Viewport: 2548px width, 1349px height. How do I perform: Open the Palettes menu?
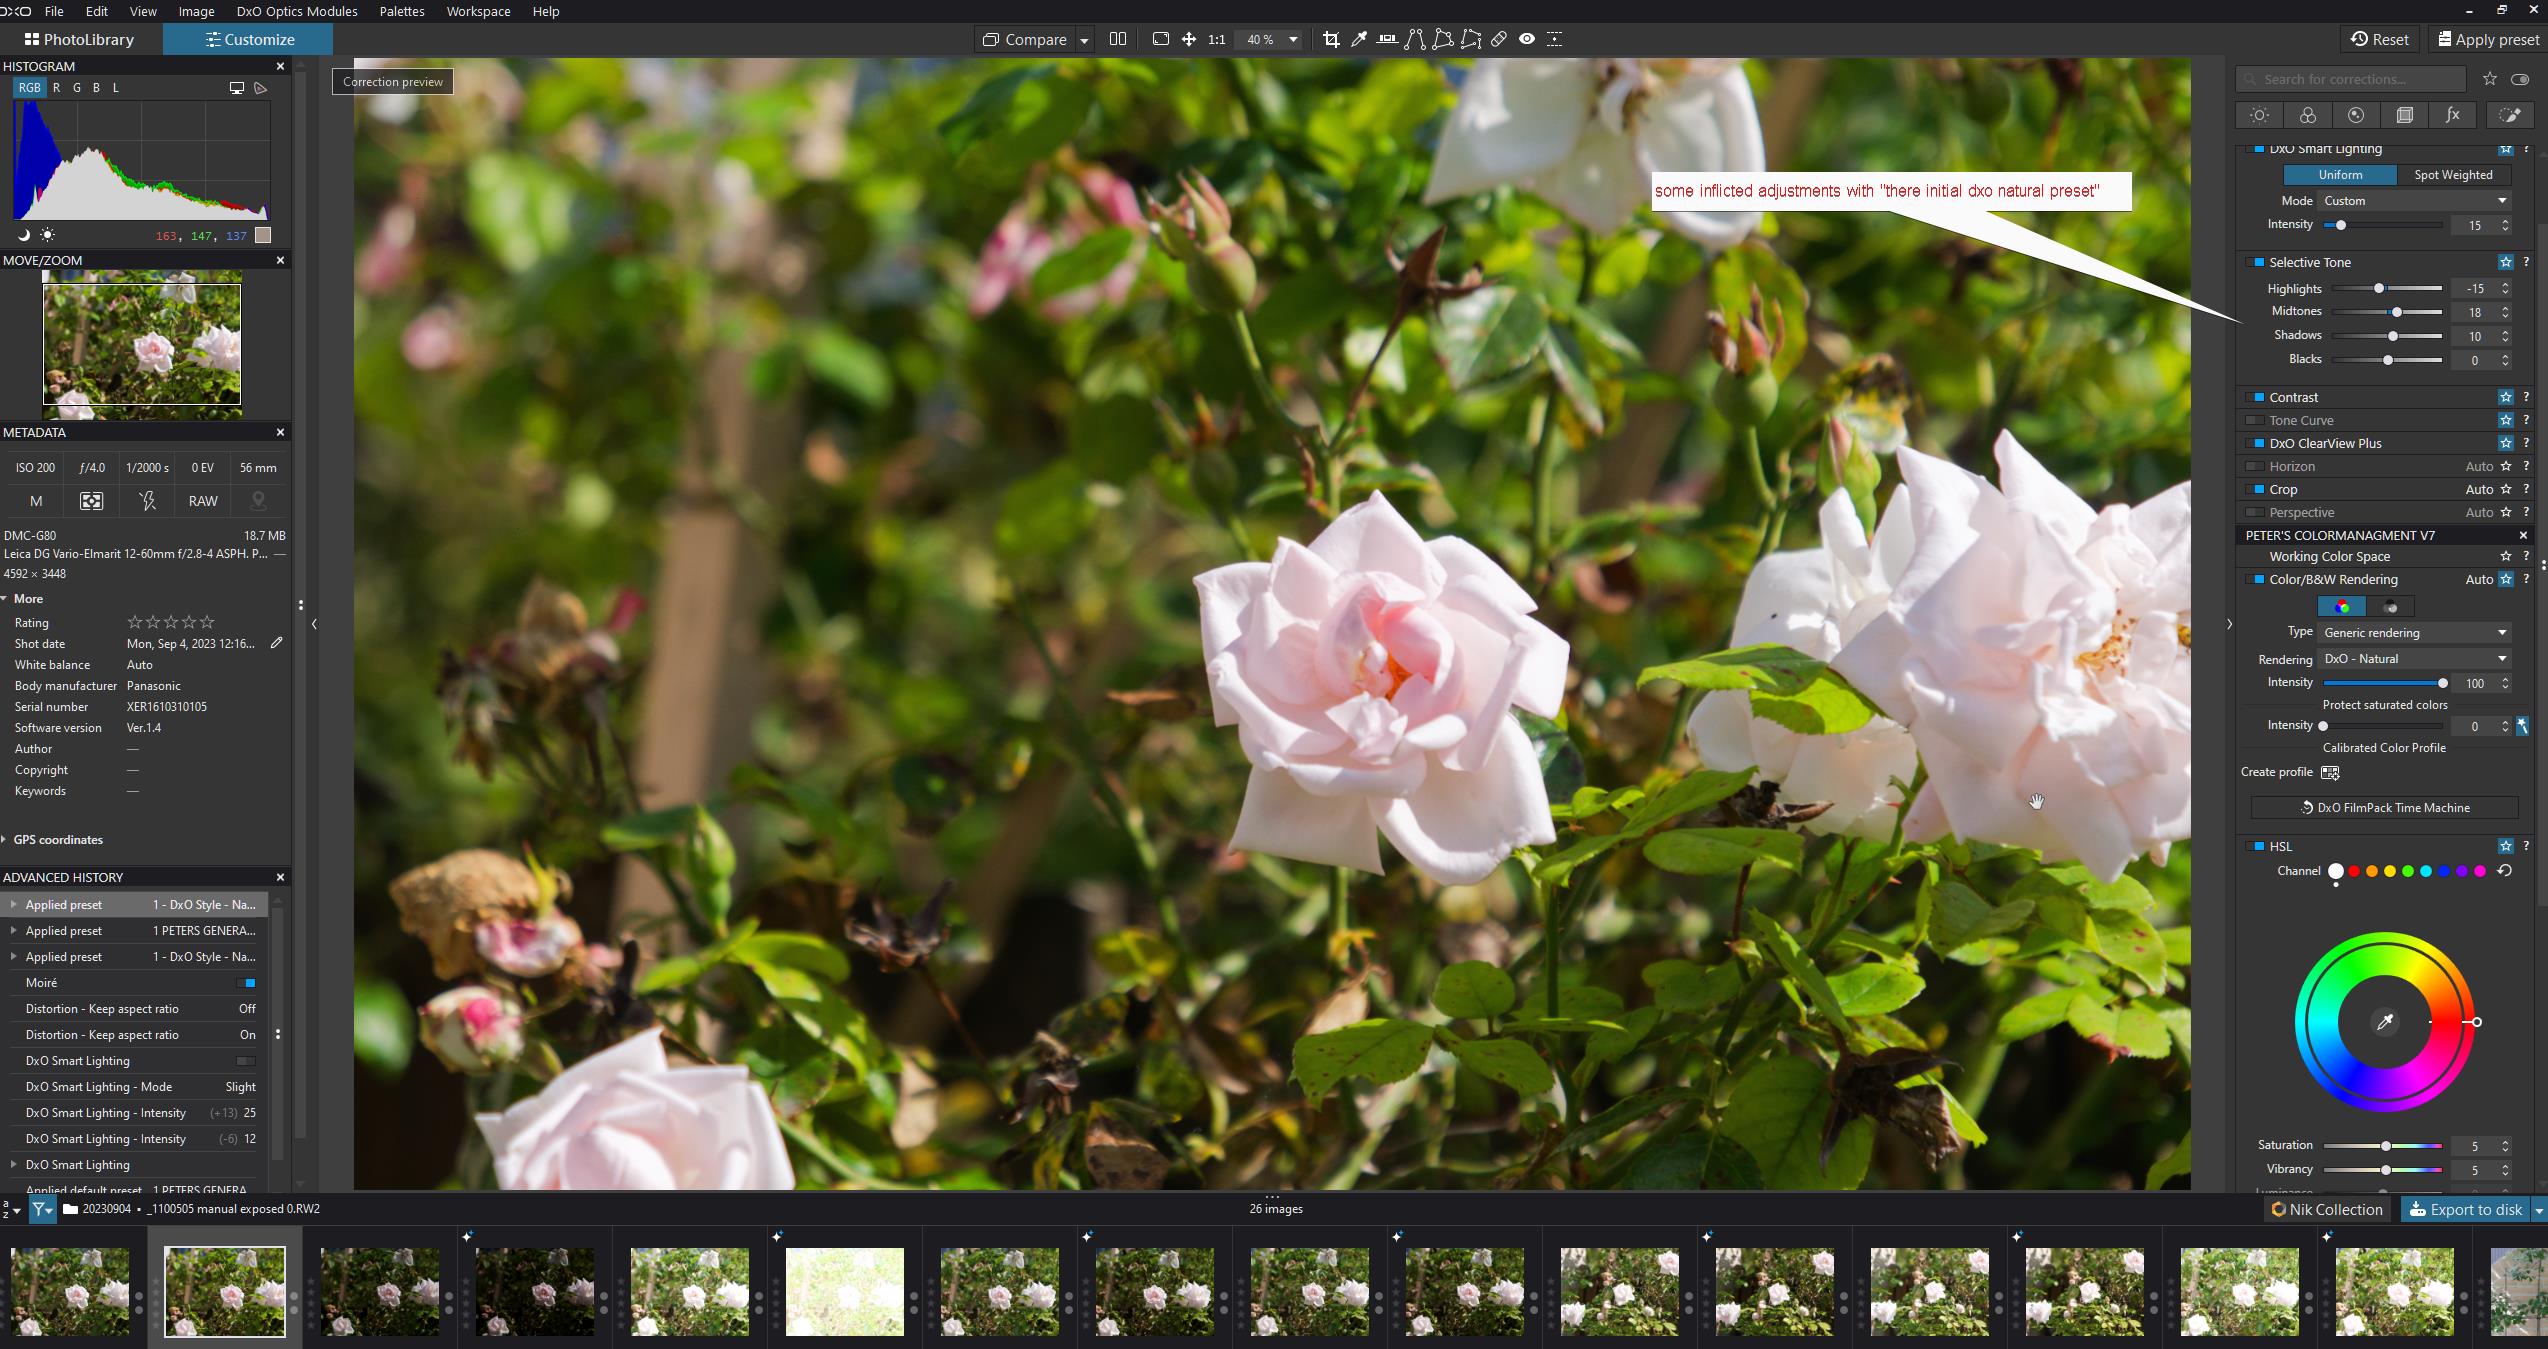(402, 11)
